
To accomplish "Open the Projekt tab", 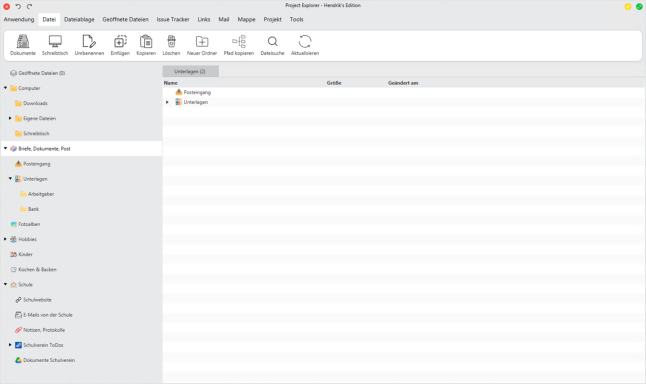I will coord(272,19).
